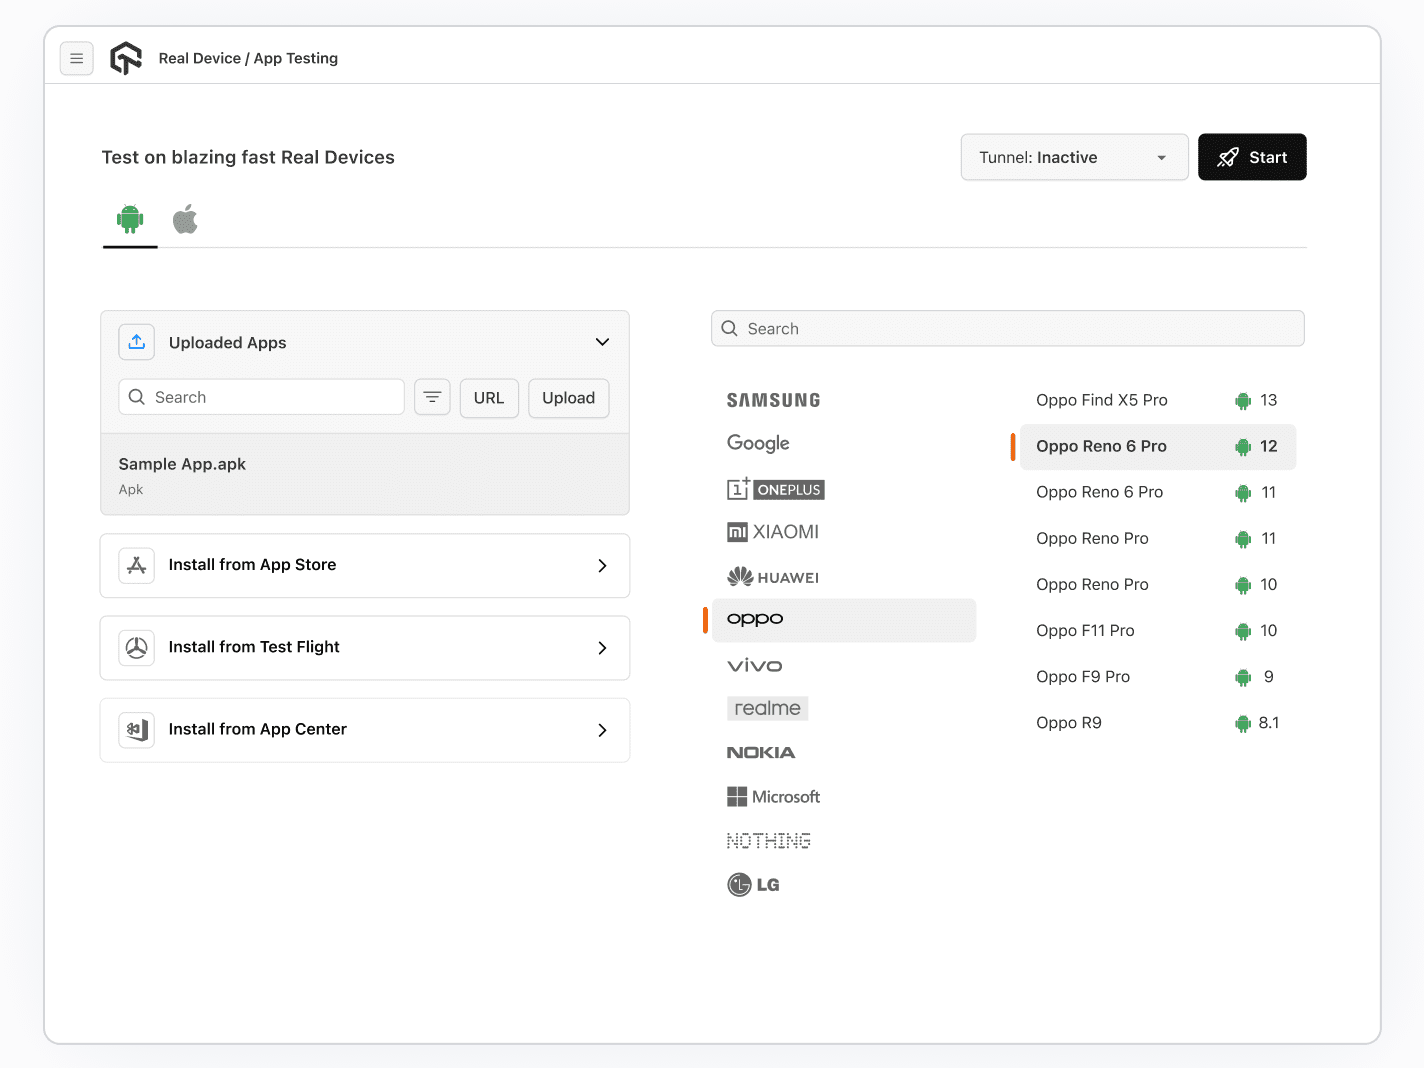
Task: Switch to the iOS devices tab
Action: (185, 219)
